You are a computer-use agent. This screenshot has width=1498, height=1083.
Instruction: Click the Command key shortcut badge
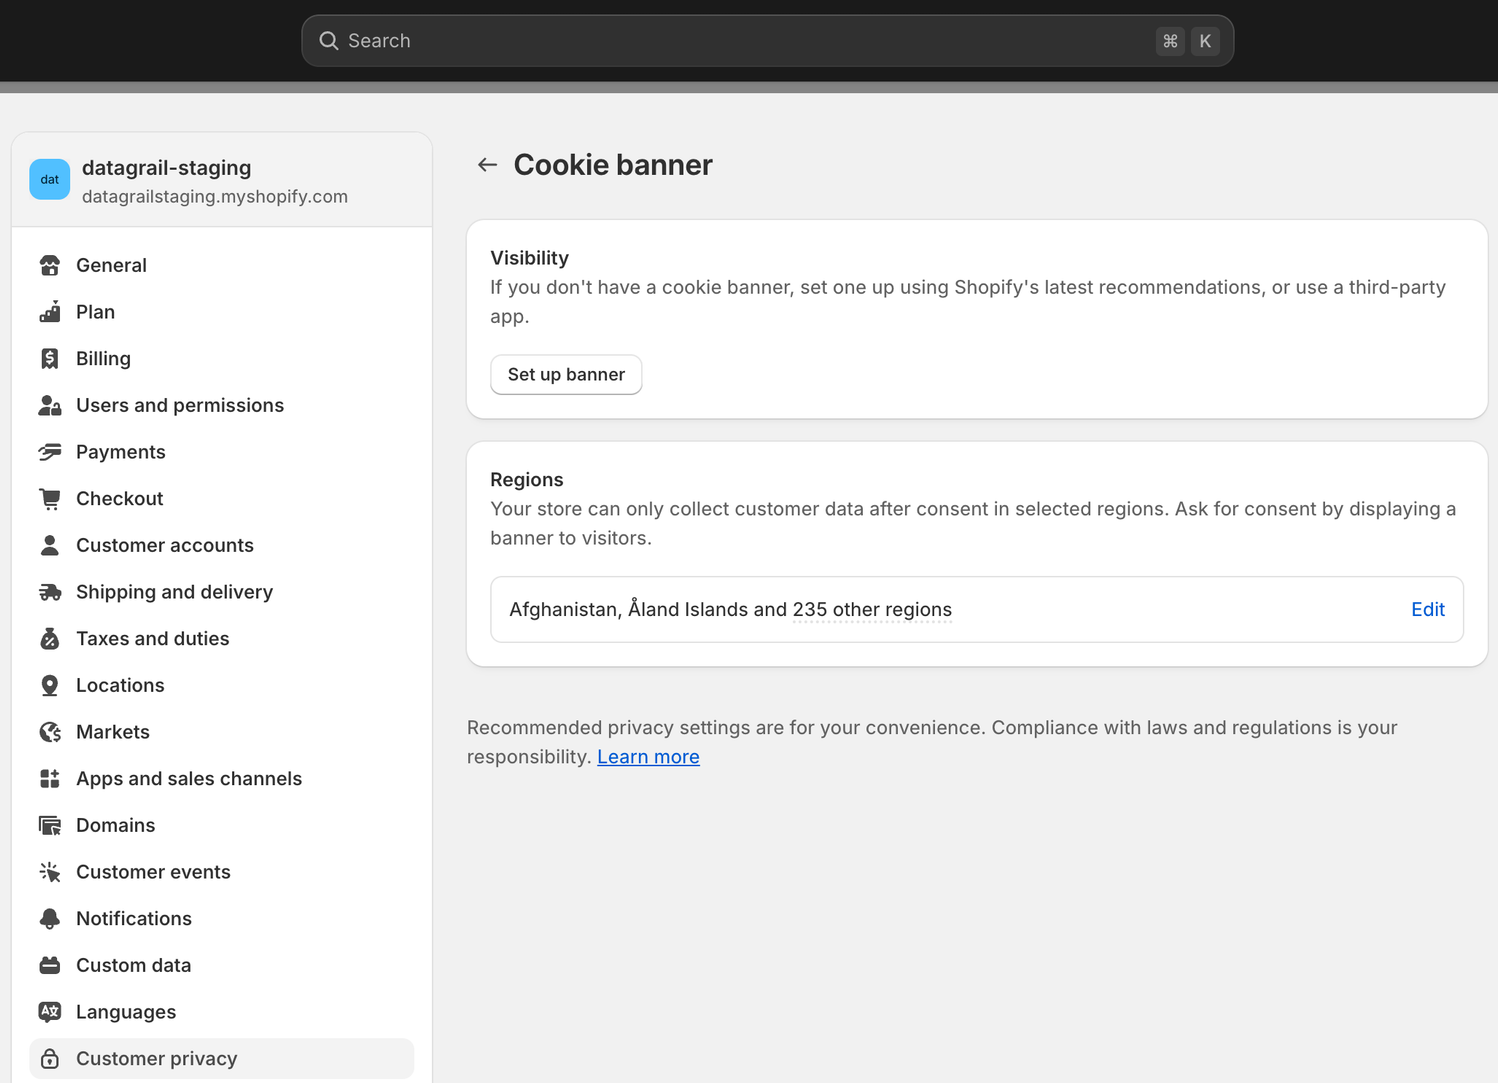(x=1170, y=41)
